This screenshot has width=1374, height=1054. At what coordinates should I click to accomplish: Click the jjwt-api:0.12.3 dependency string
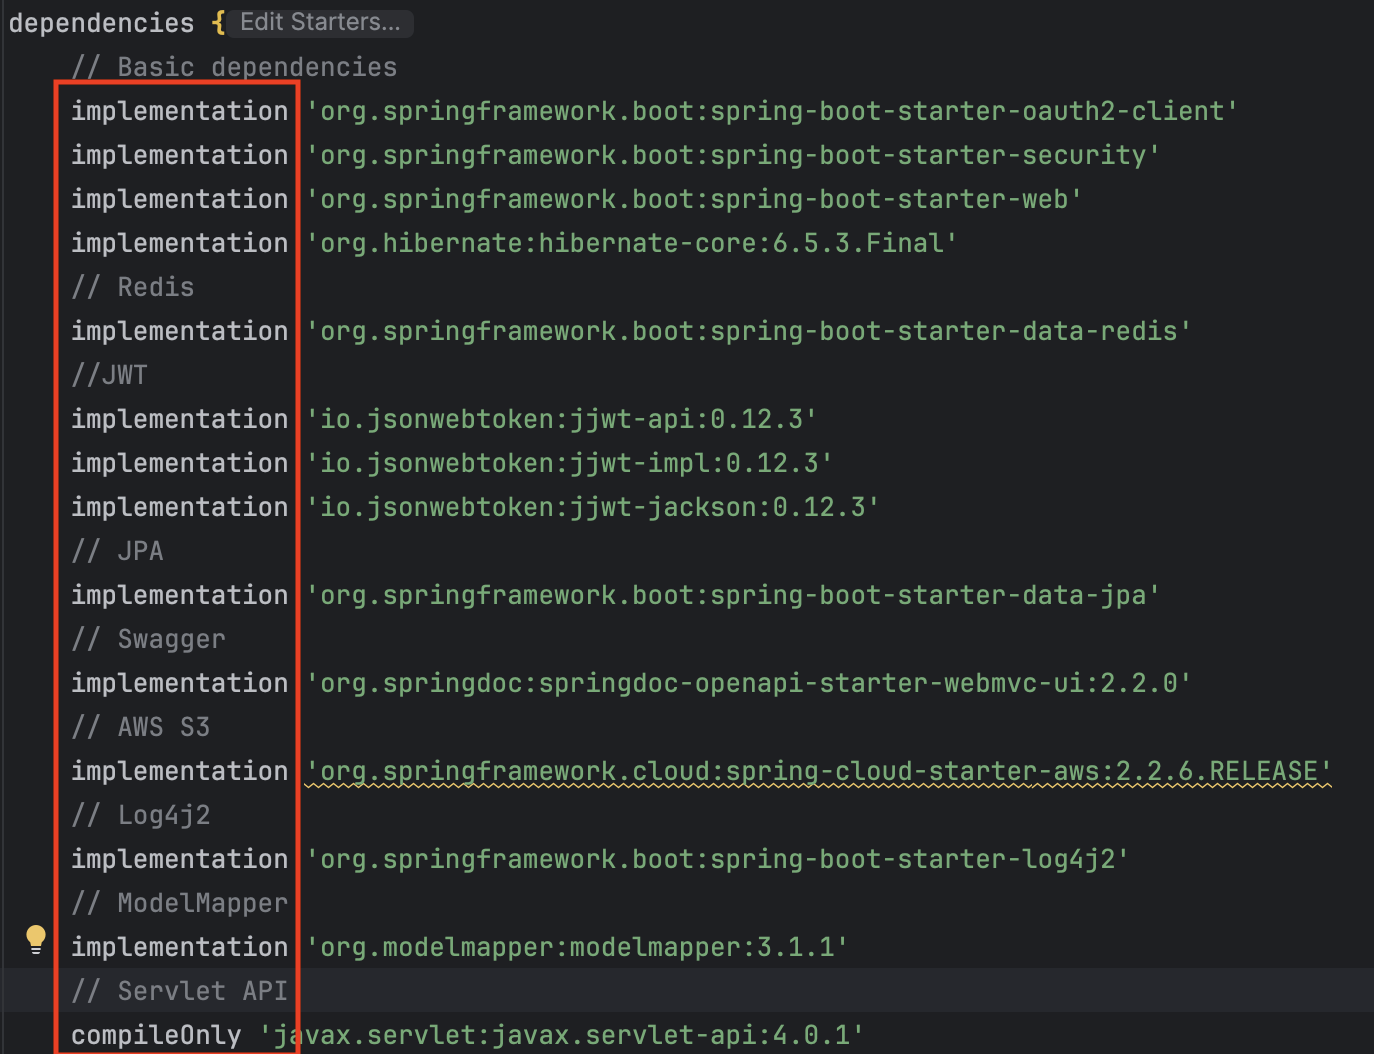[x=561, y=419]
